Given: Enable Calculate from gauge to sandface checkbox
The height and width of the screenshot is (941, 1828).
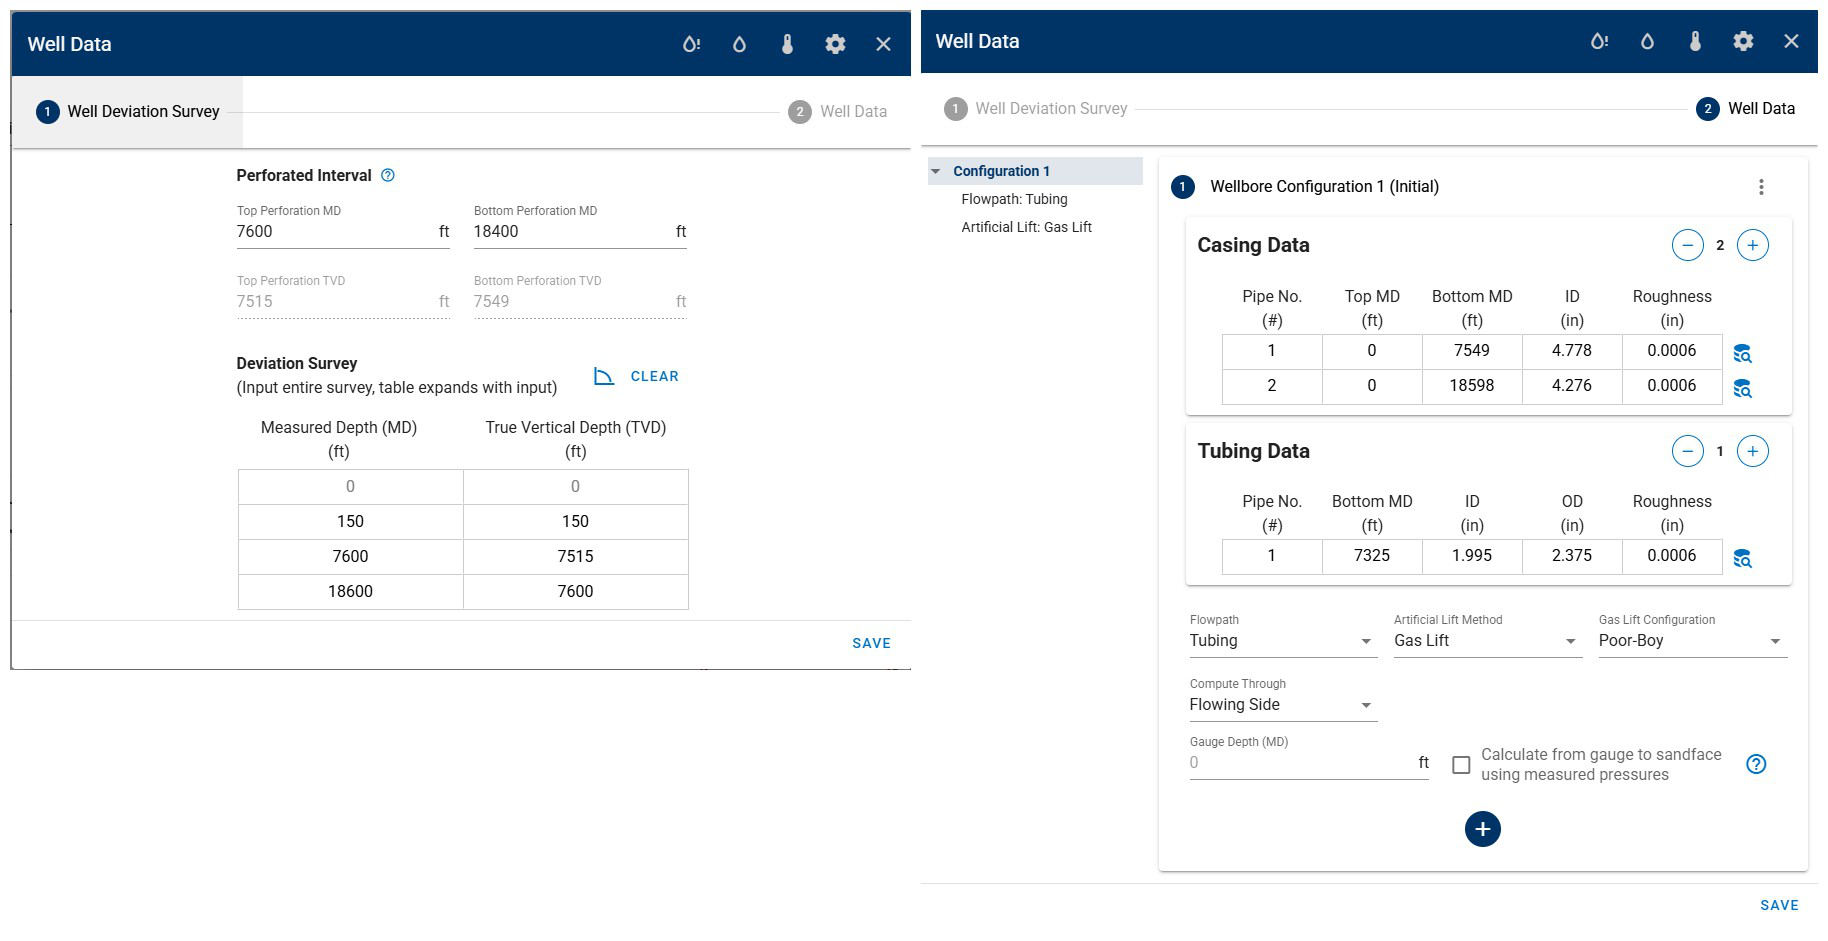Looking at the screenshot, I should (x=1461, y=765).
